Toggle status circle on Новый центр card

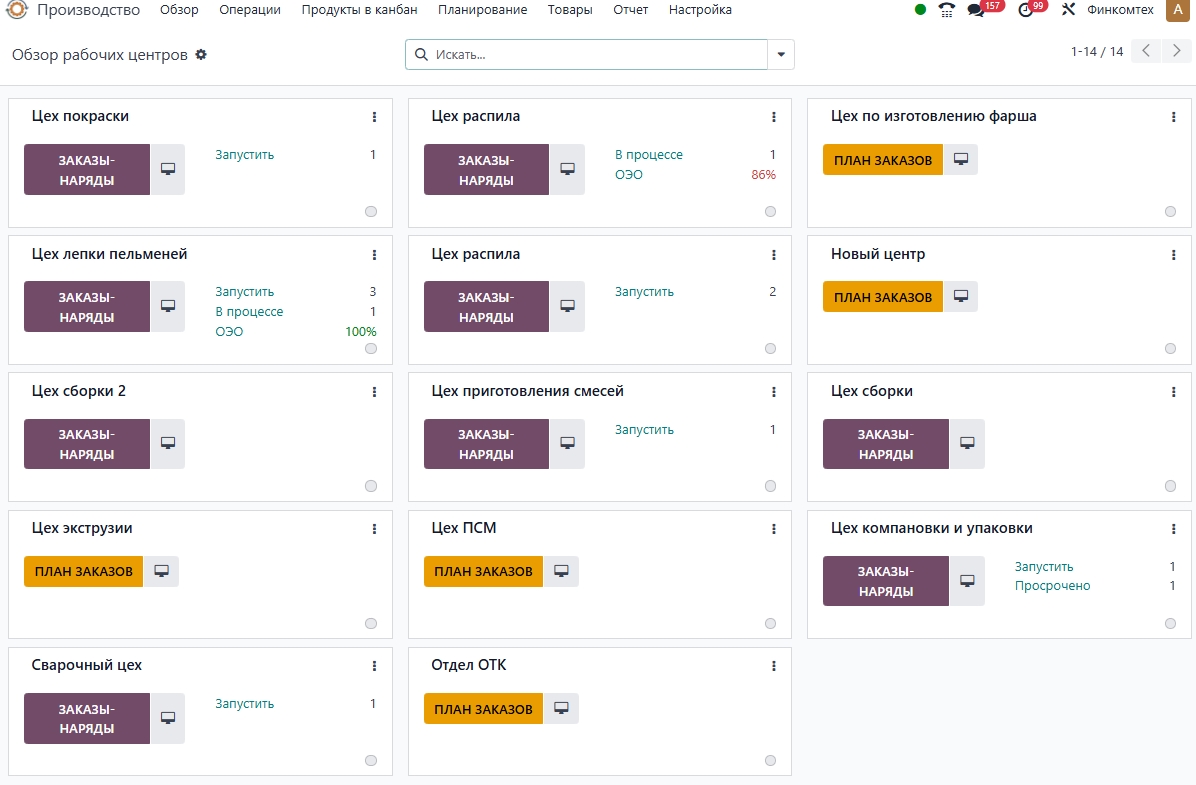[1170, 348]
